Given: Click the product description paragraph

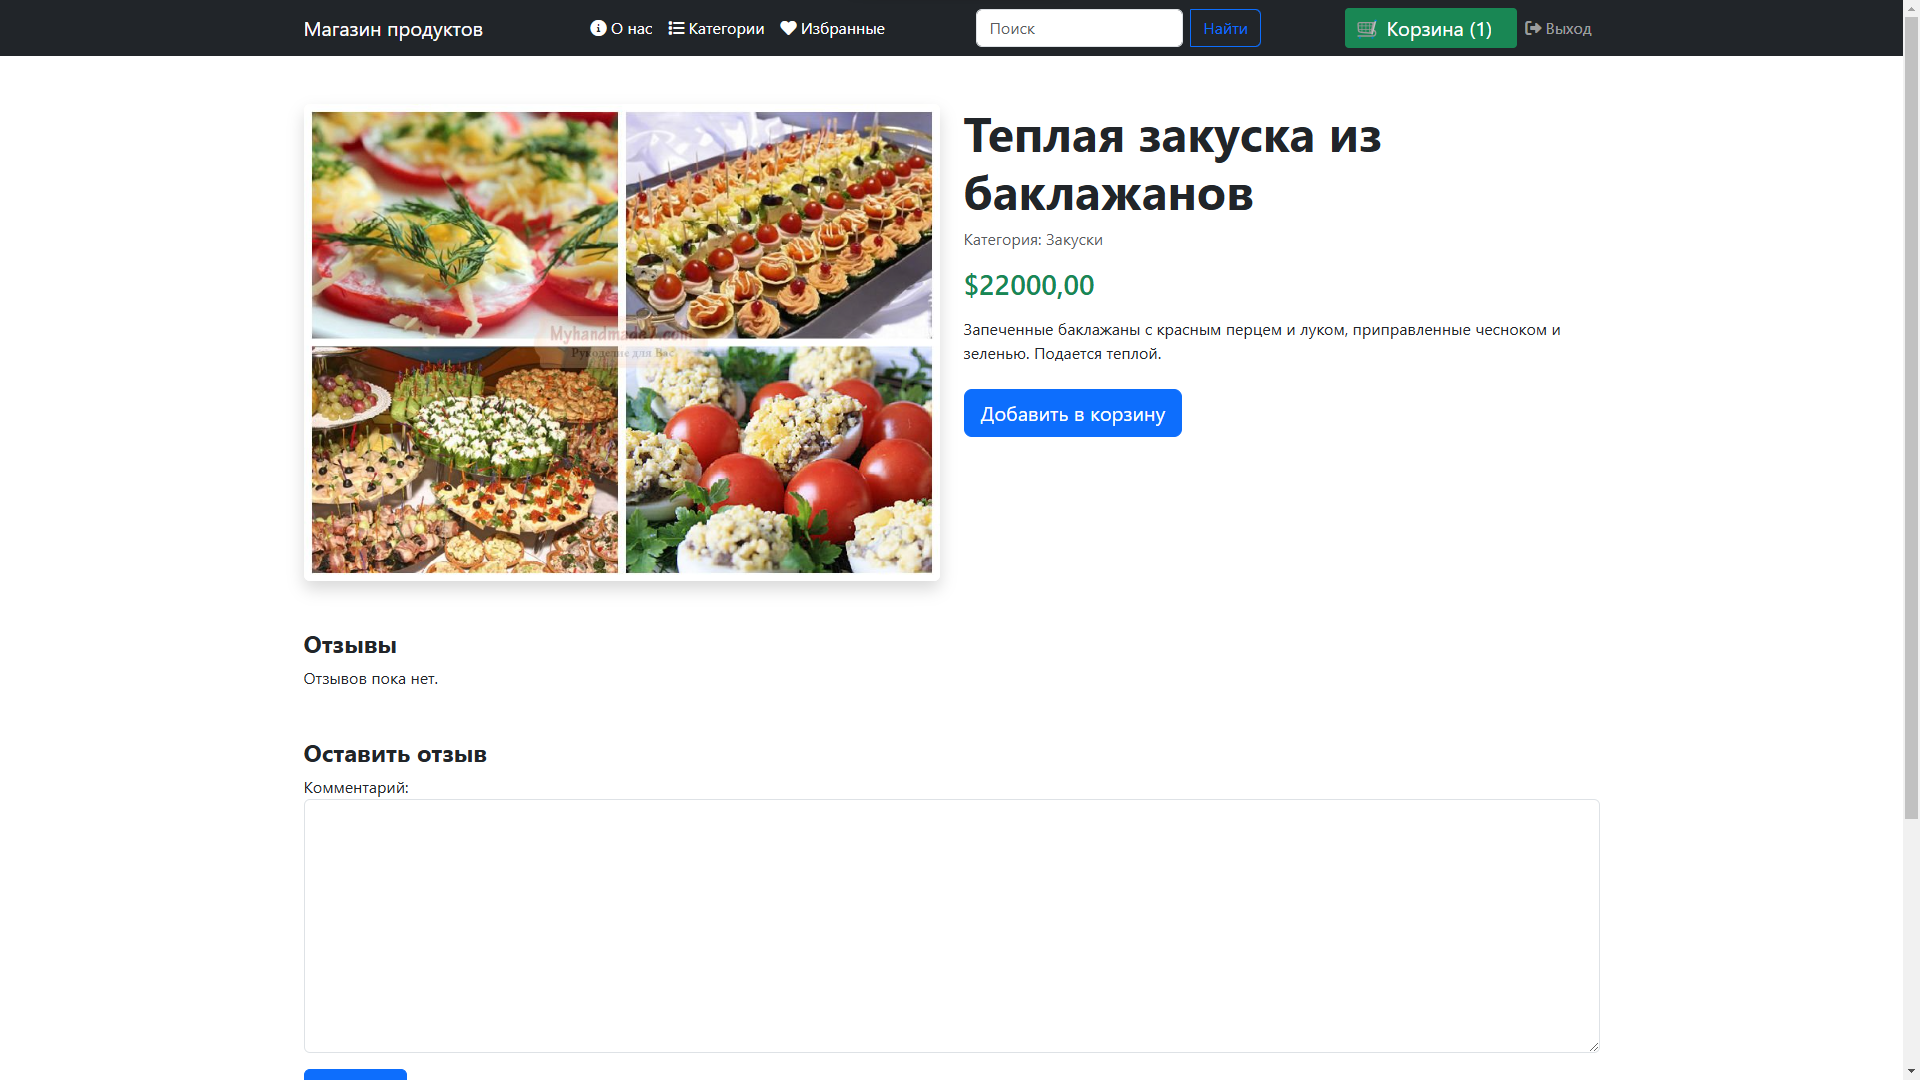Looking at the screenshot, I should 1262,342.
